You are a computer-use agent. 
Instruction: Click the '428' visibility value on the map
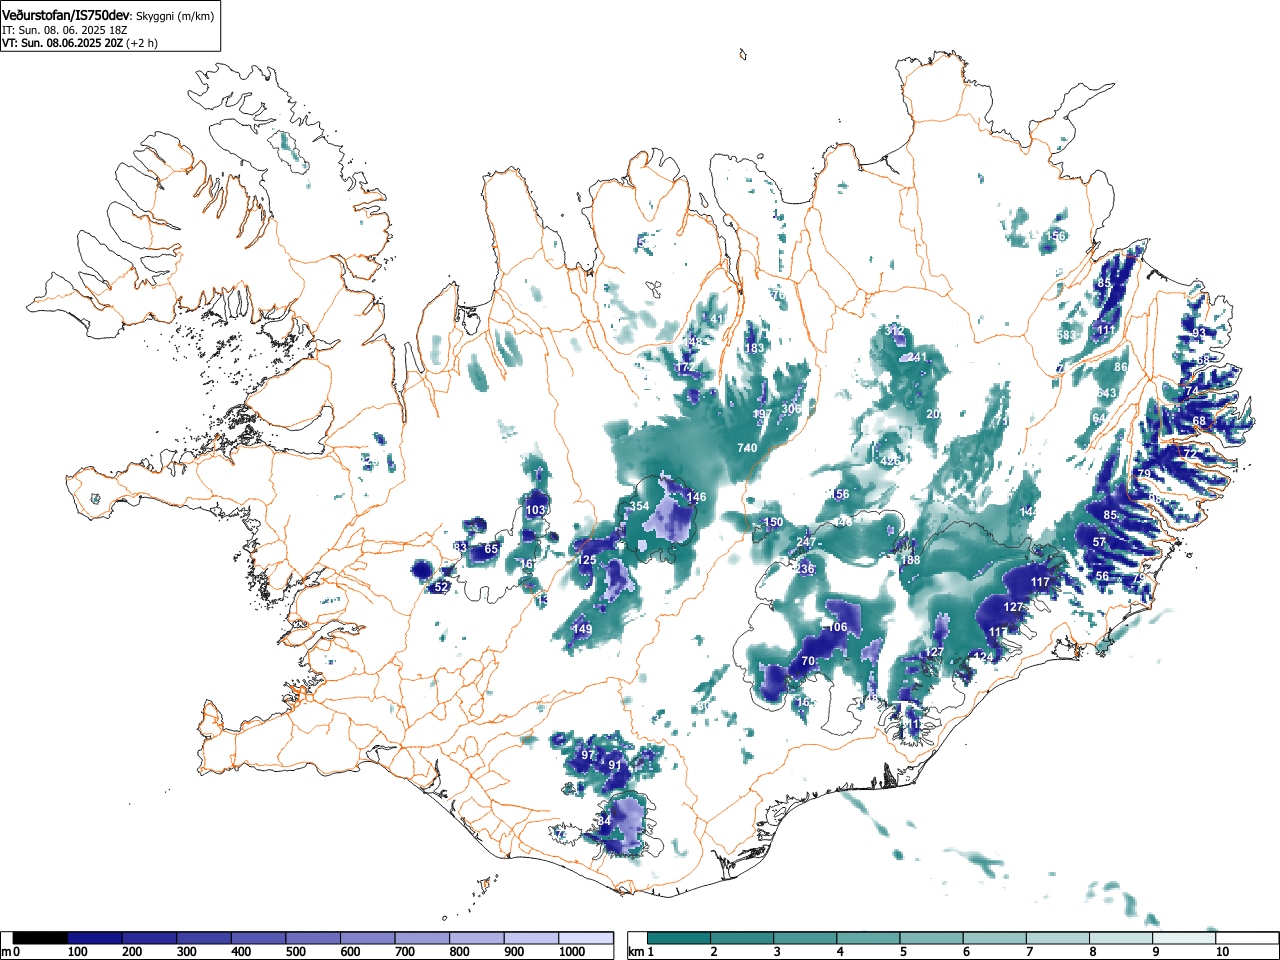point(889,462)
